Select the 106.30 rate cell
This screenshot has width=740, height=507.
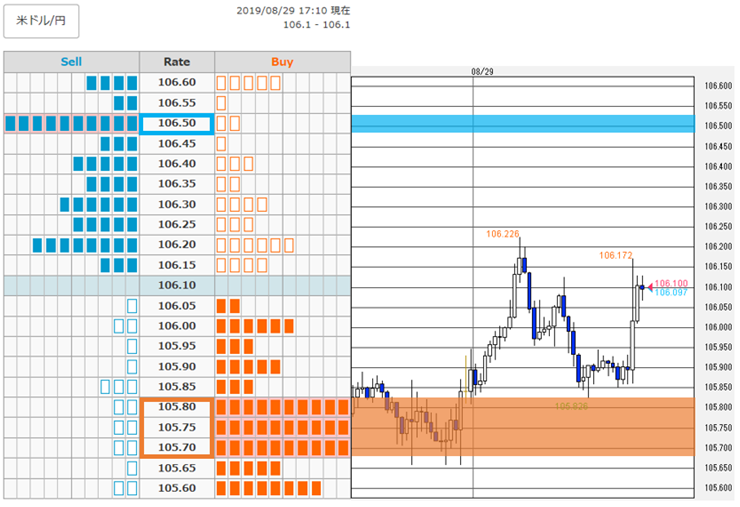coord(177,204)
